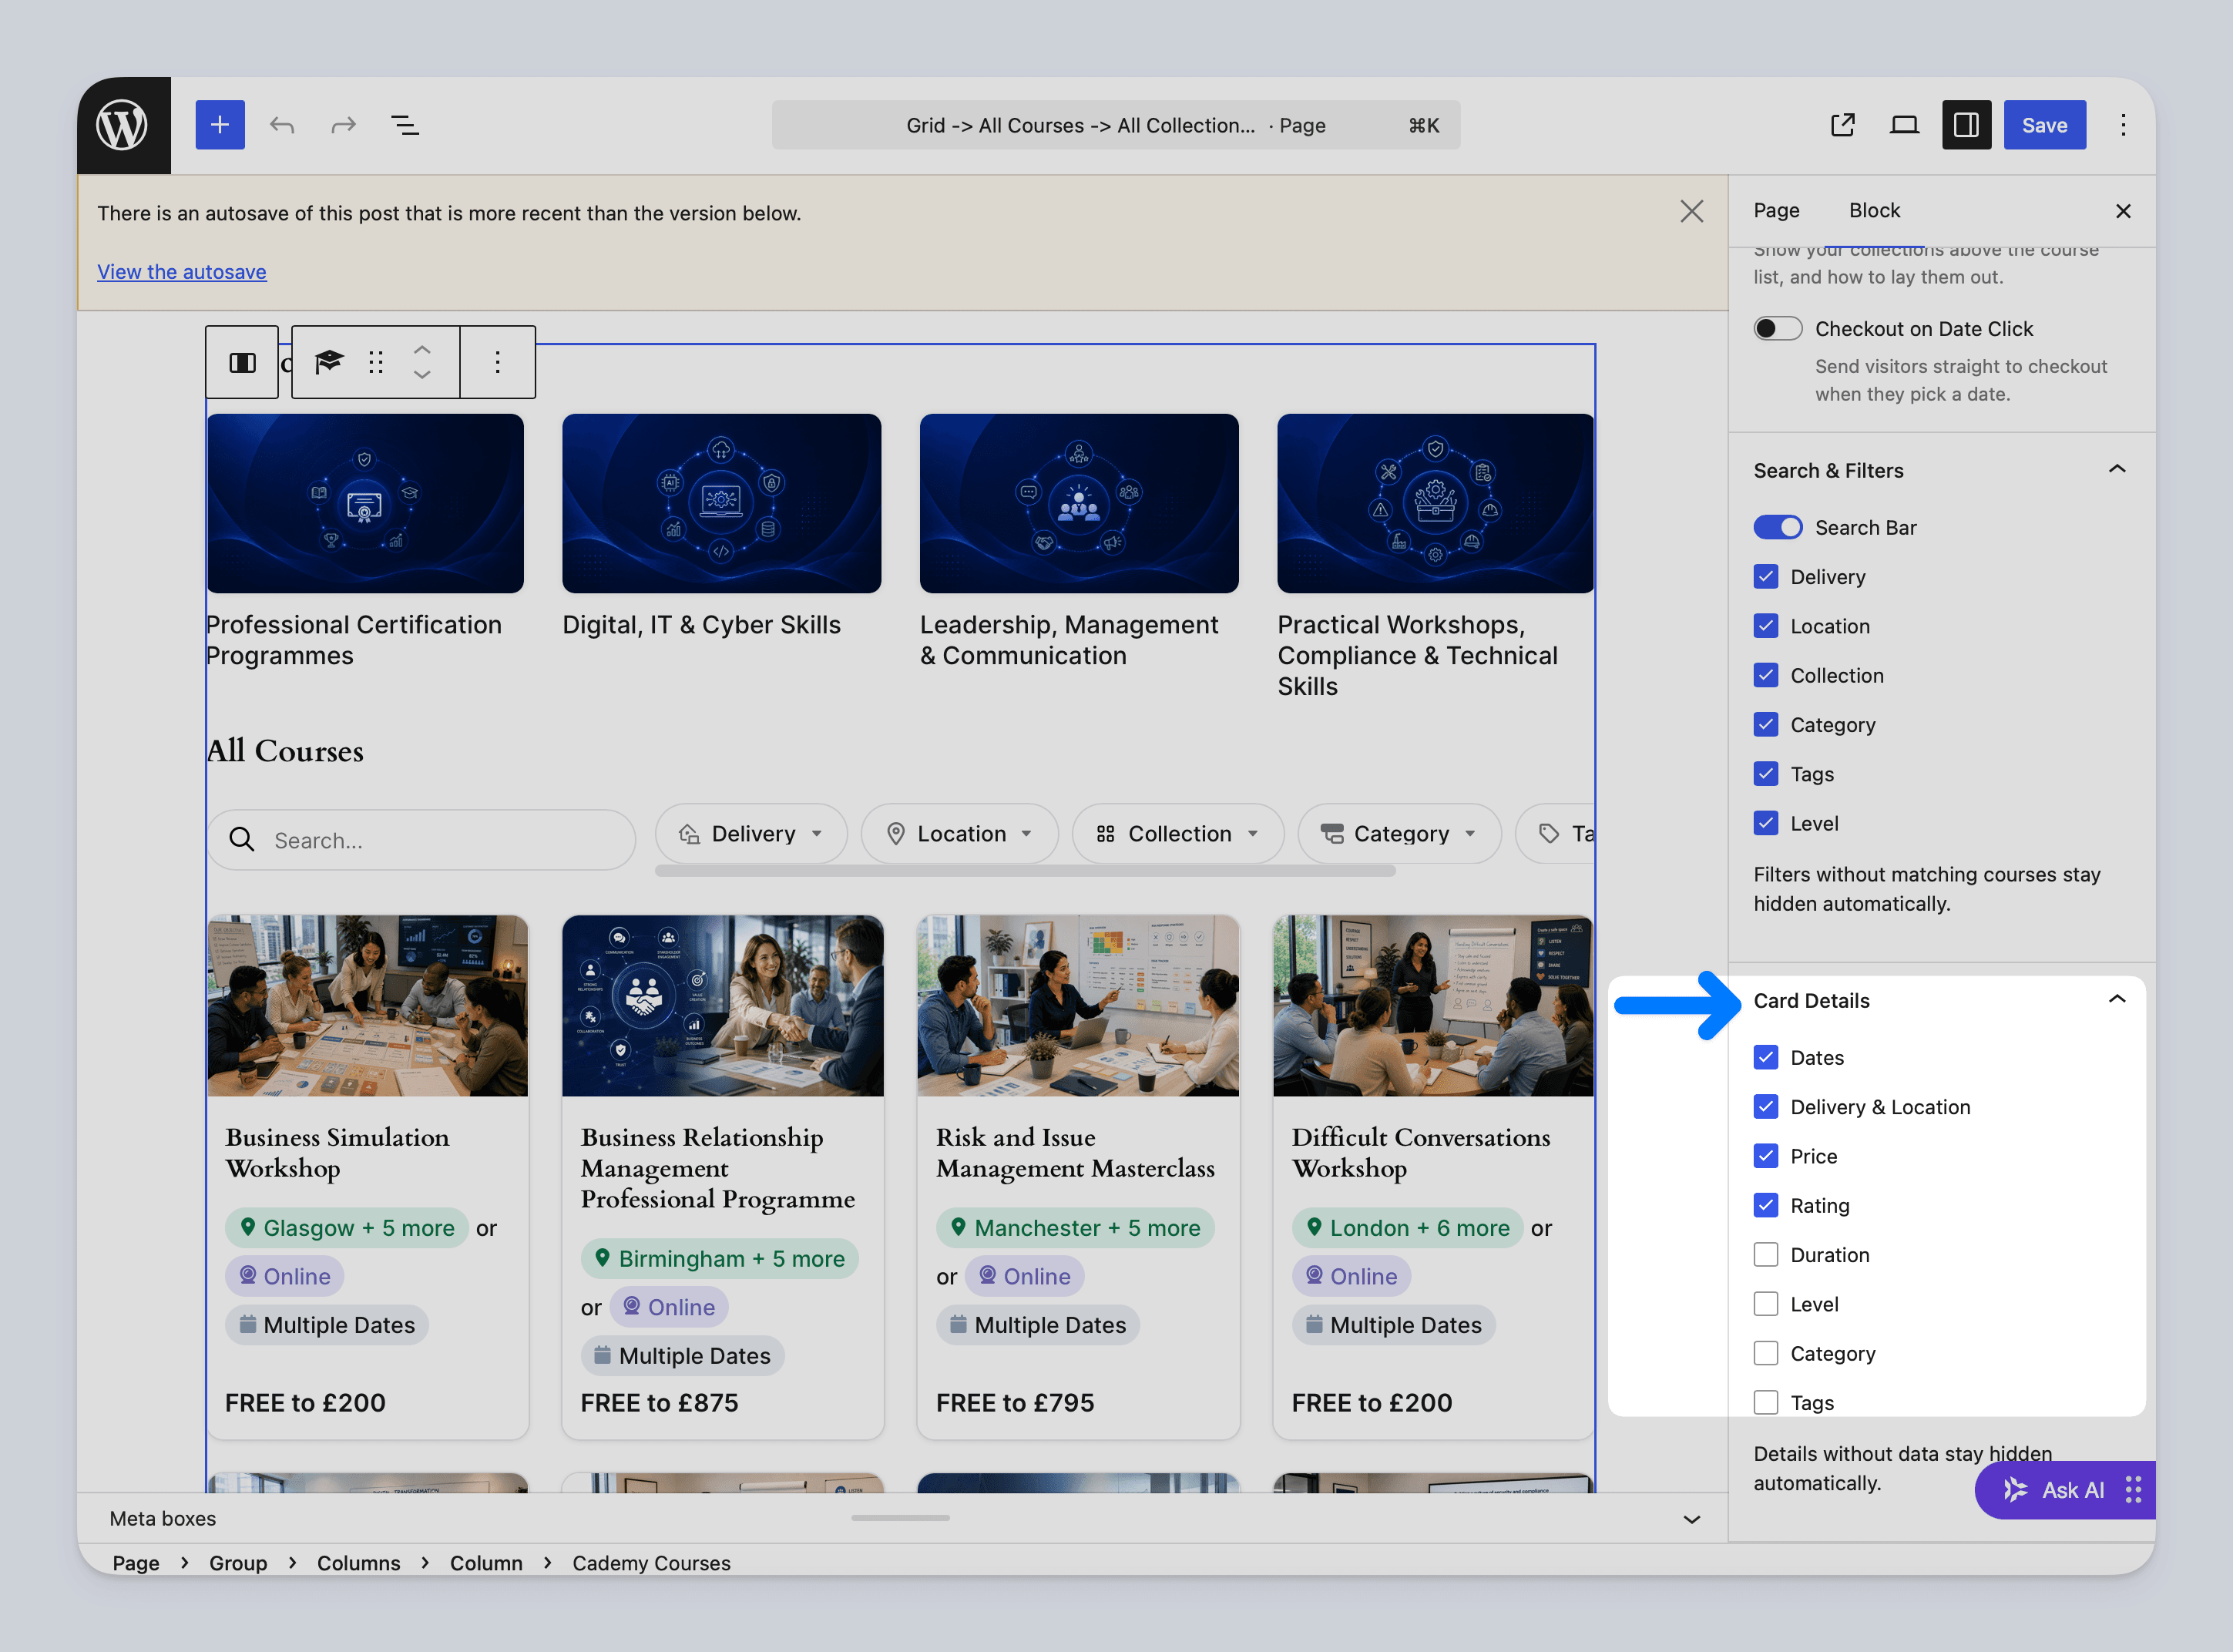
Task: Click Multiple Dates on Risk and Issue card
Action: pos(1038,1325)
